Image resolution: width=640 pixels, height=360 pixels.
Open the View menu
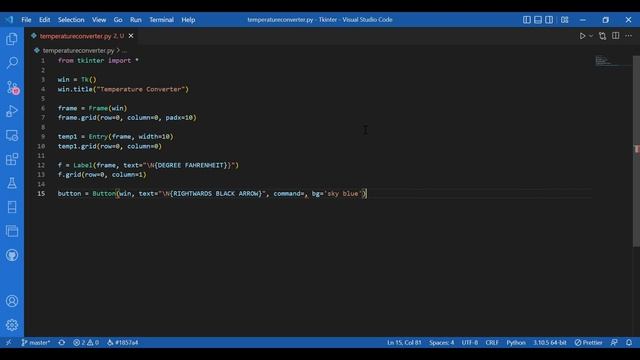click(99, 20)
